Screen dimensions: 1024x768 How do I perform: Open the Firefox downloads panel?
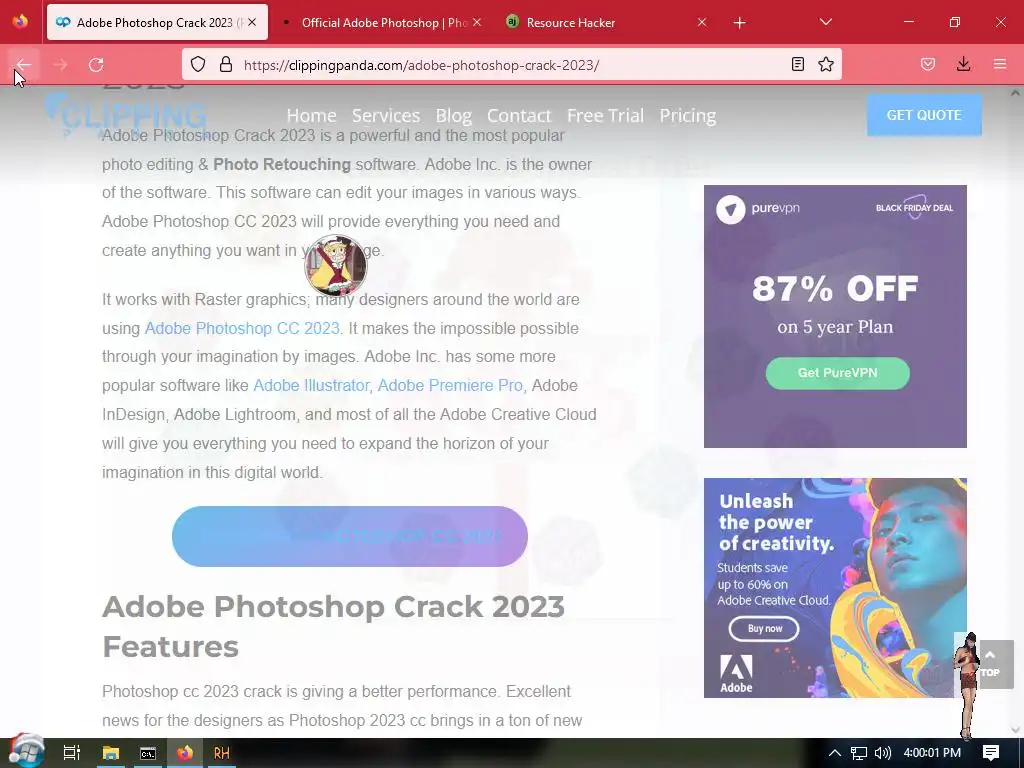tap(963, 64)
